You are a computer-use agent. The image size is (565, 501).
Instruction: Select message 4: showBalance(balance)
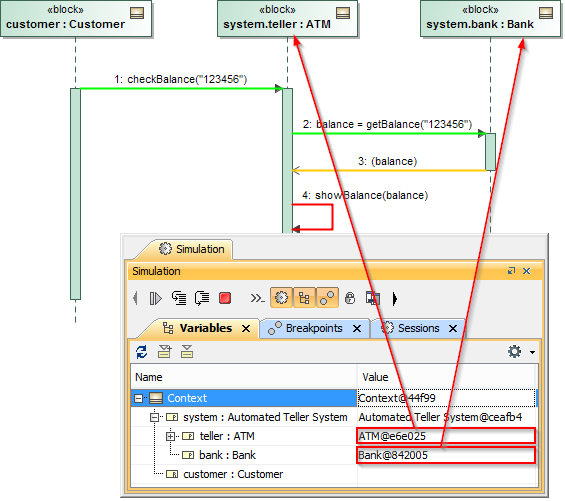365,195
